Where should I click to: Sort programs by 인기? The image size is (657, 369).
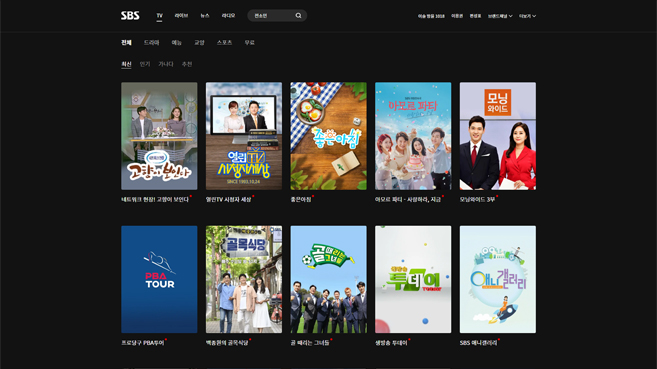coord(145,64)
